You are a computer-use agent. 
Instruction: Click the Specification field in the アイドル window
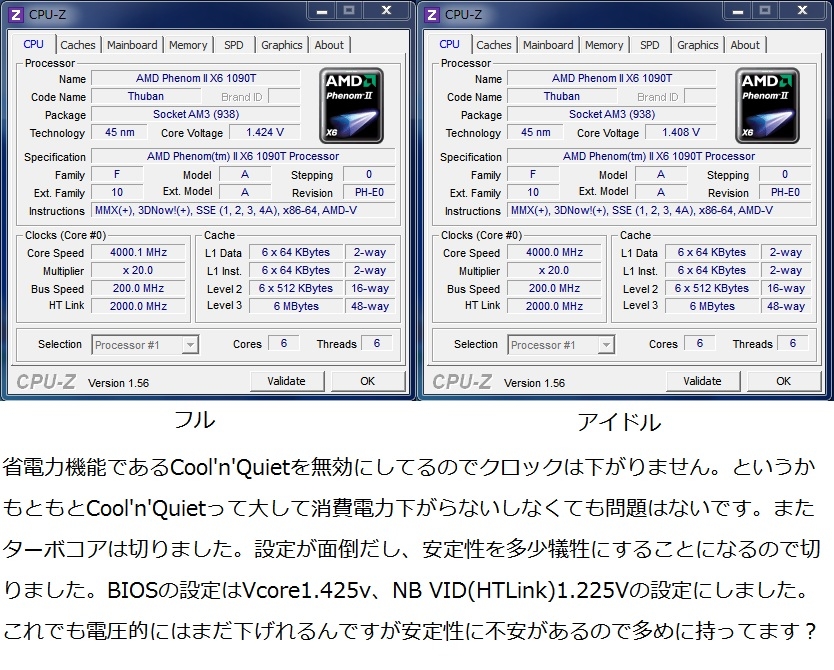tap(659, 156)
